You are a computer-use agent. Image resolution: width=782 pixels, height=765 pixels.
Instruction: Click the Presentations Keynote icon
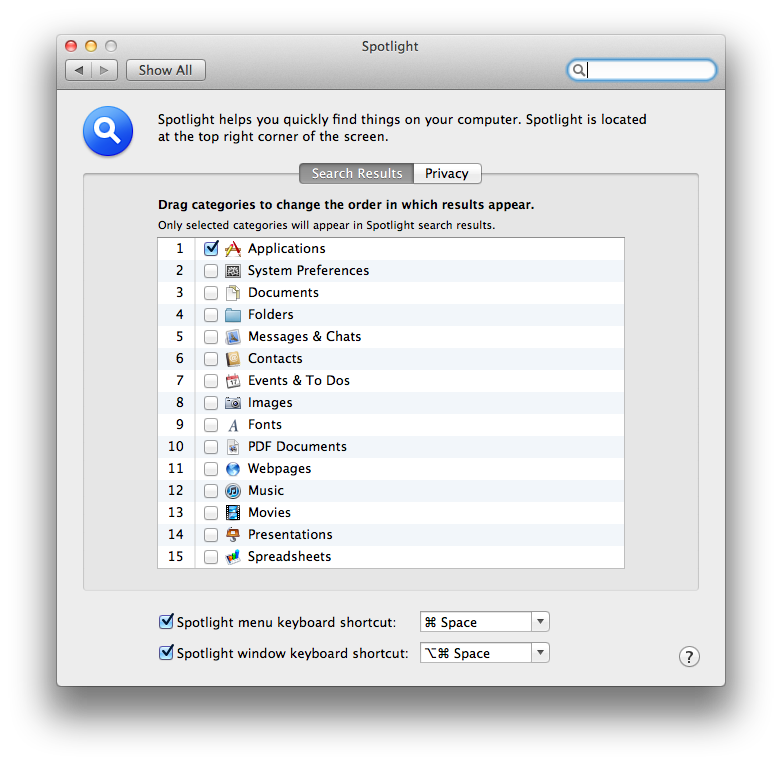[233, 535]
